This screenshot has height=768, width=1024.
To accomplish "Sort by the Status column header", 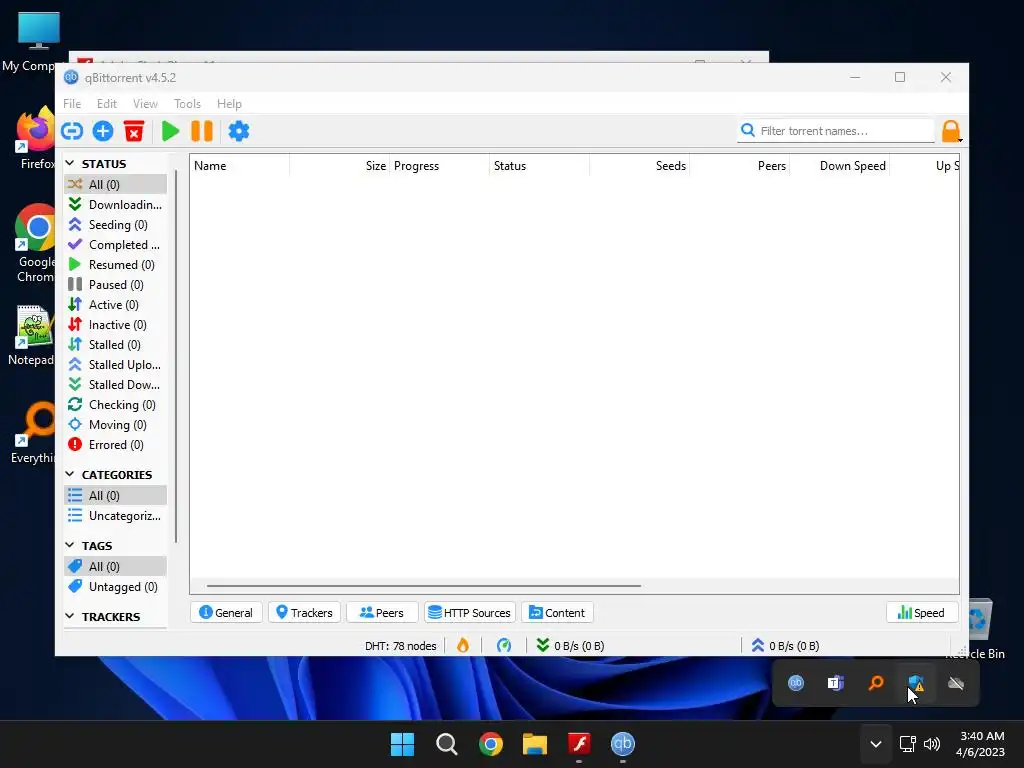I will pos(539,166).
